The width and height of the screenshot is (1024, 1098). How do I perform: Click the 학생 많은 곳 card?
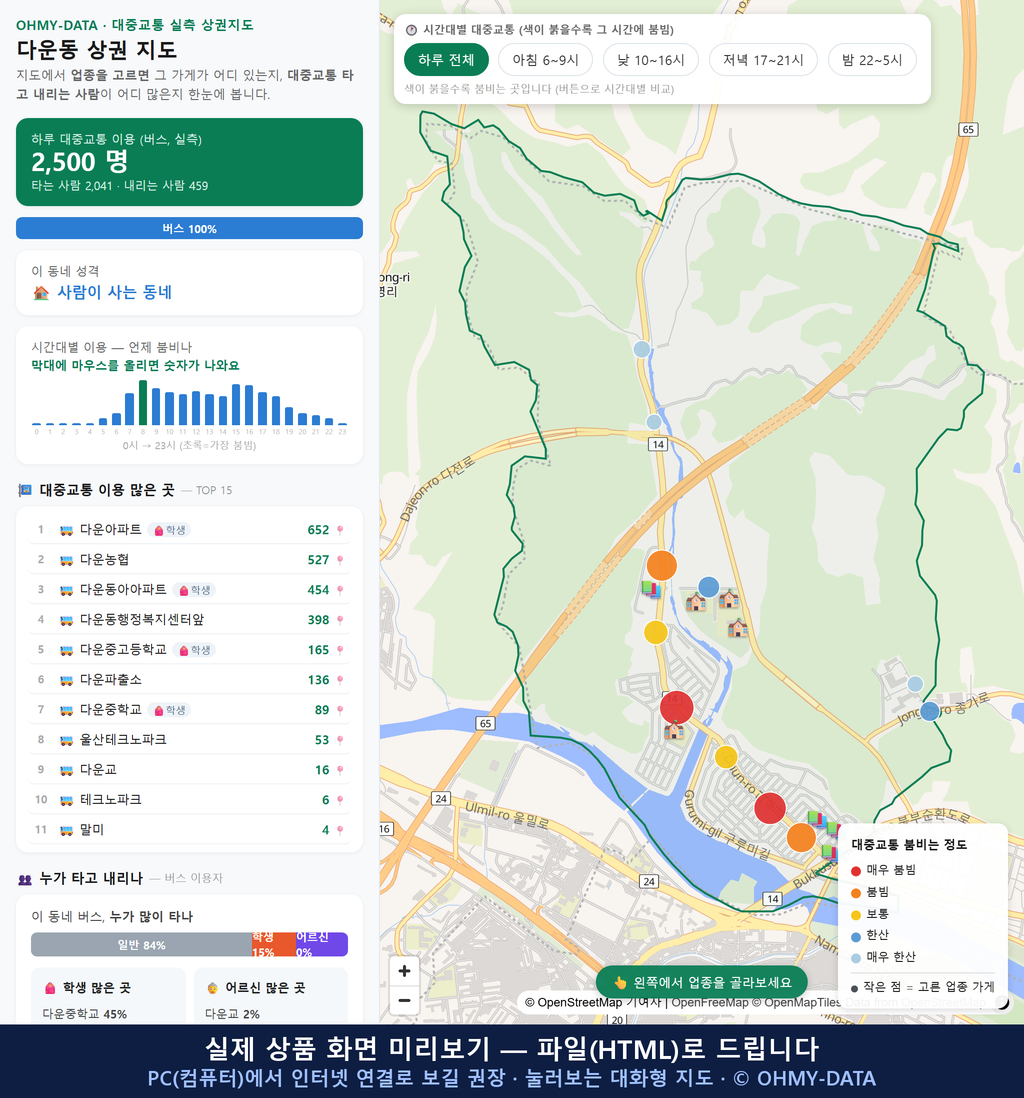point(108,996)
